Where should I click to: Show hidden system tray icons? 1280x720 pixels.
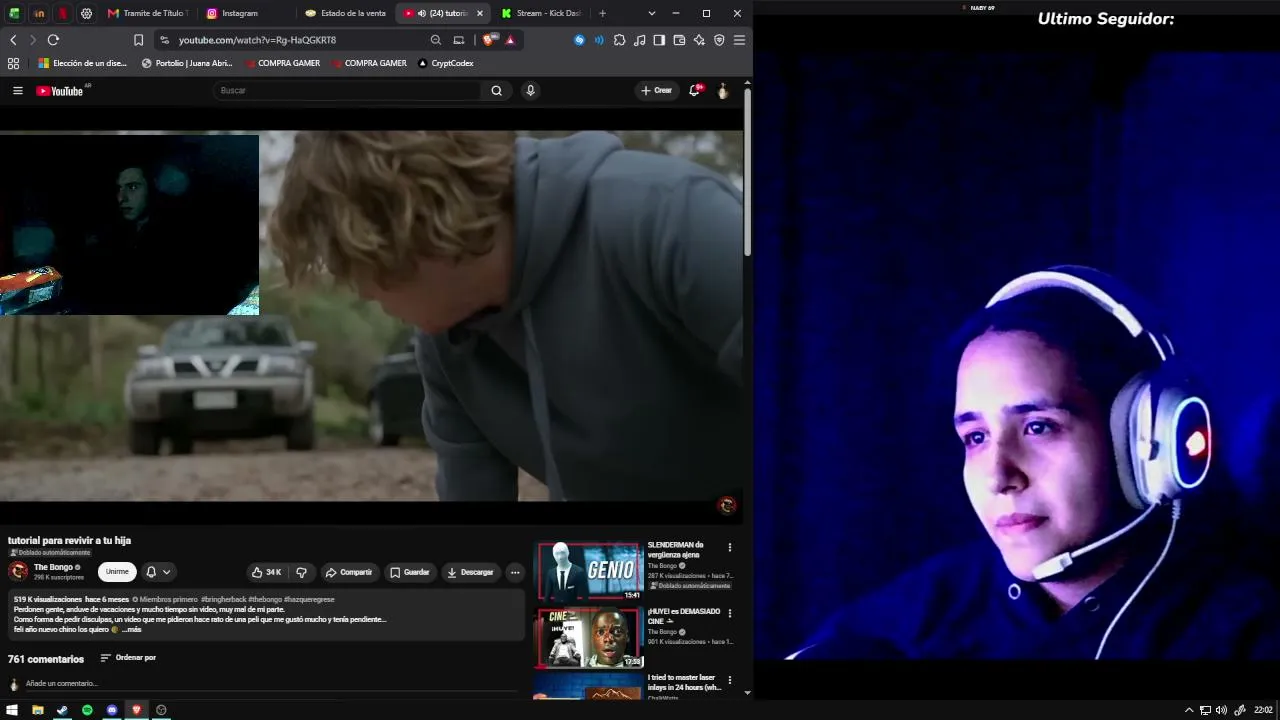(1189, 710)
